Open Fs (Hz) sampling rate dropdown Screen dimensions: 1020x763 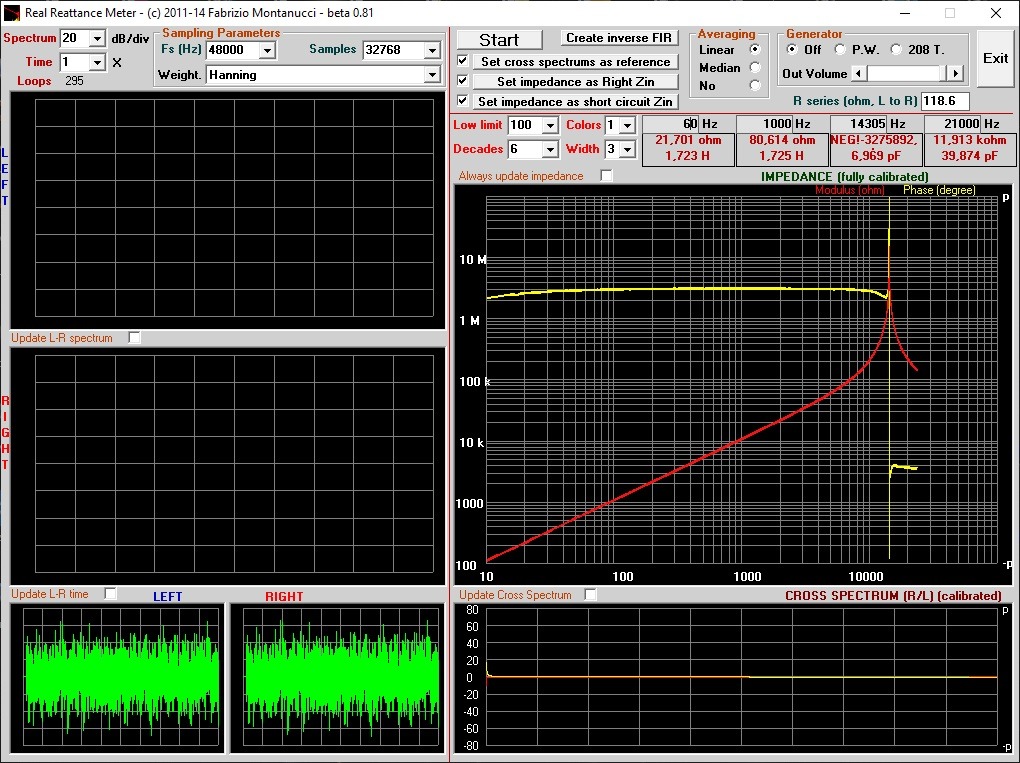click(267, 50)
